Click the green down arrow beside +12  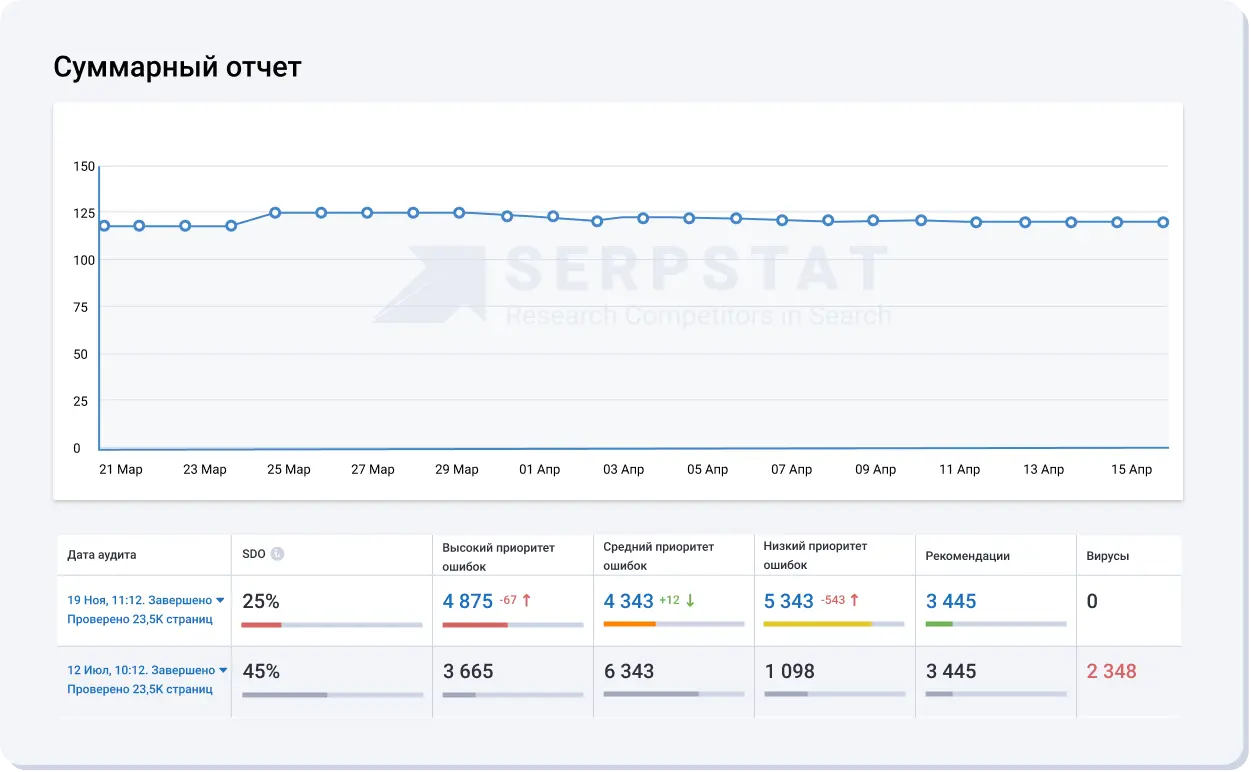[x=690, y=601]
